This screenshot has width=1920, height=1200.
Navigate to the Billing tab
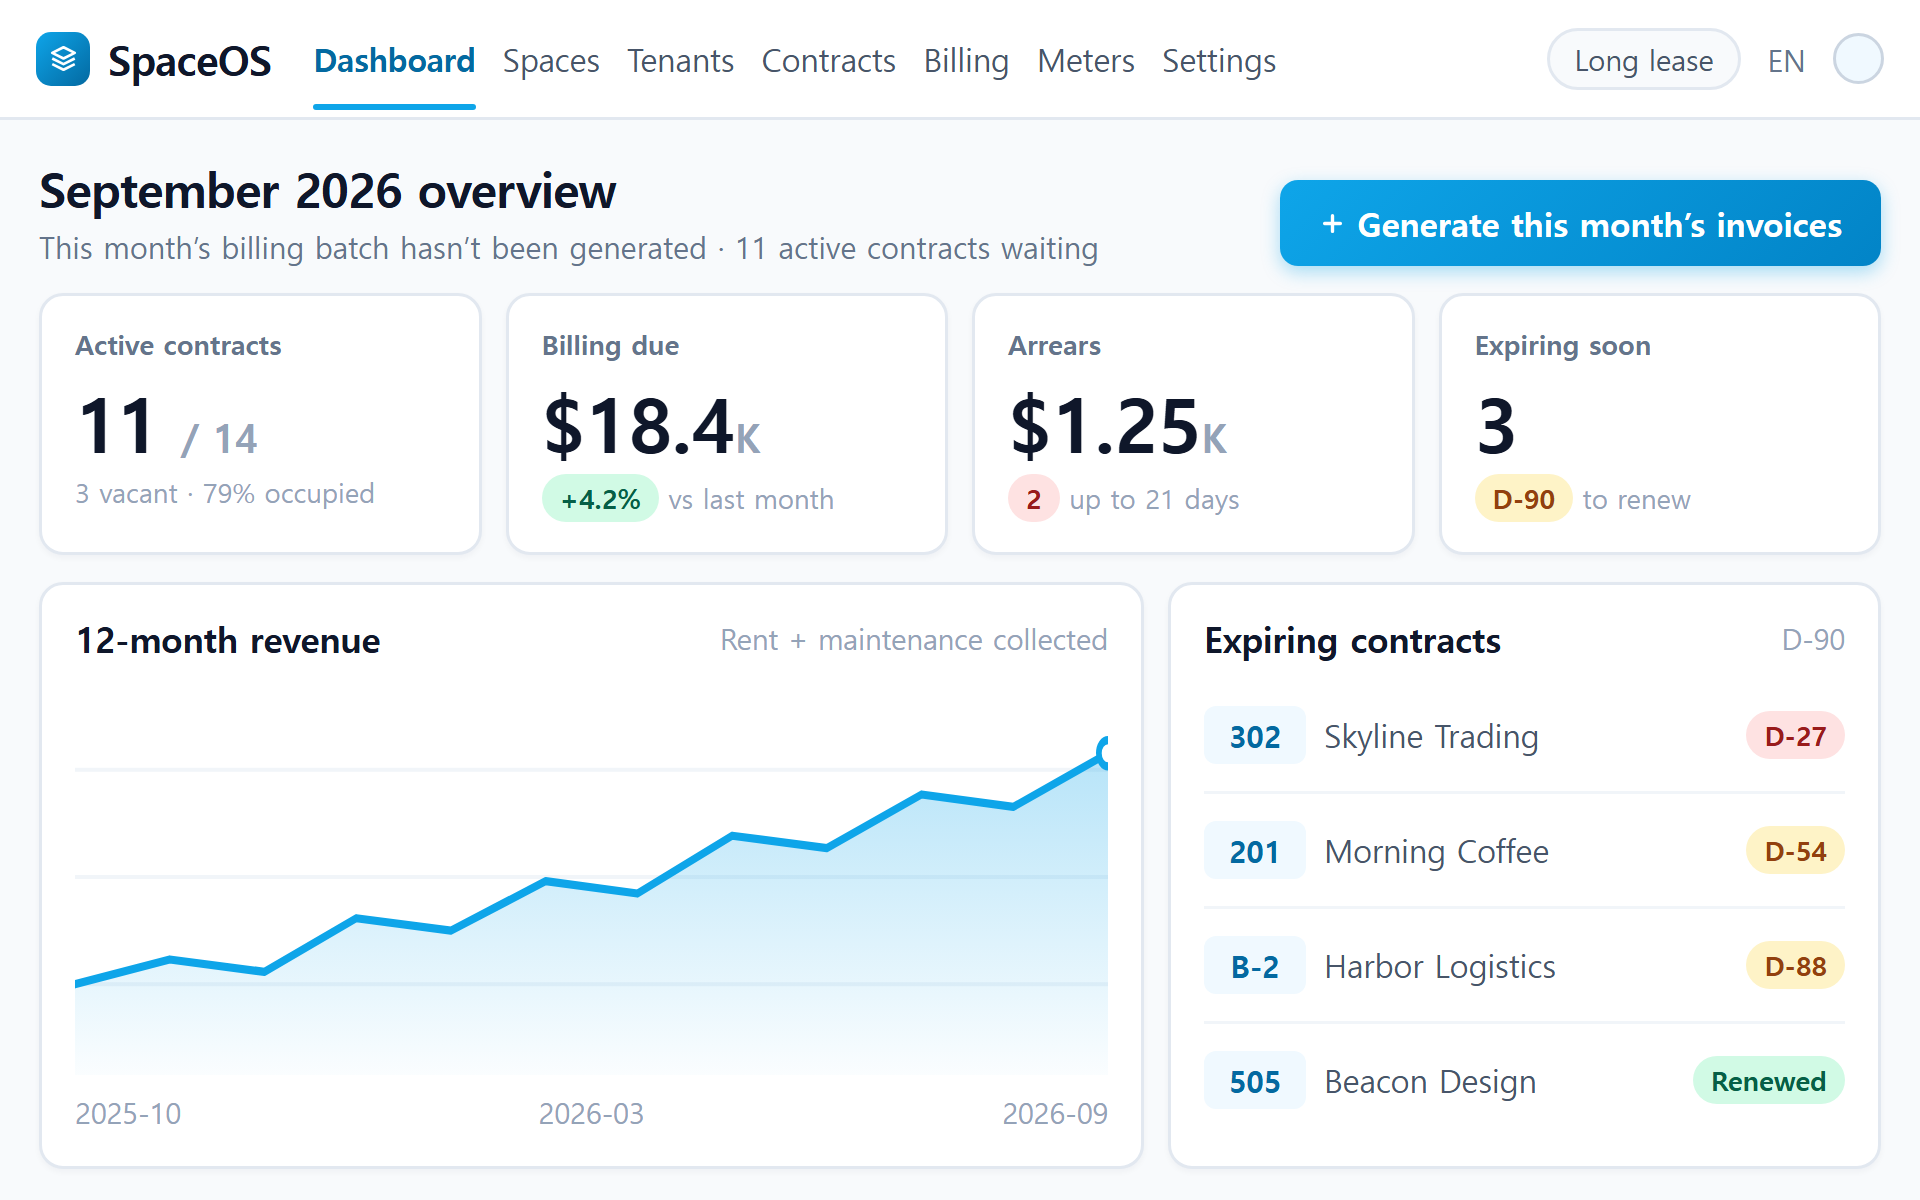(966, 61)
